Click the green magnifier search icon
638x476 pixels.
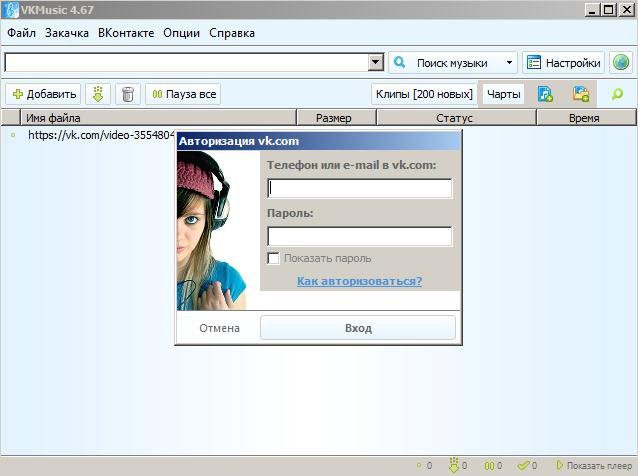coord(617,94)
